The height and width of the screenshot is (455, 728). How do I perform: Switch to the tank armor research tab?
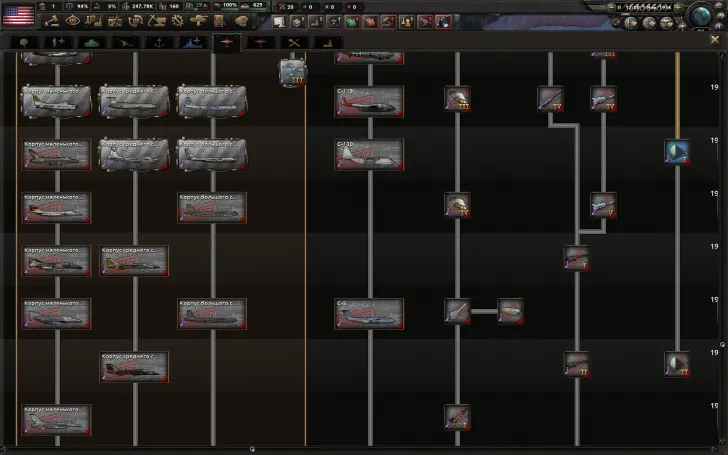(92, 43)
